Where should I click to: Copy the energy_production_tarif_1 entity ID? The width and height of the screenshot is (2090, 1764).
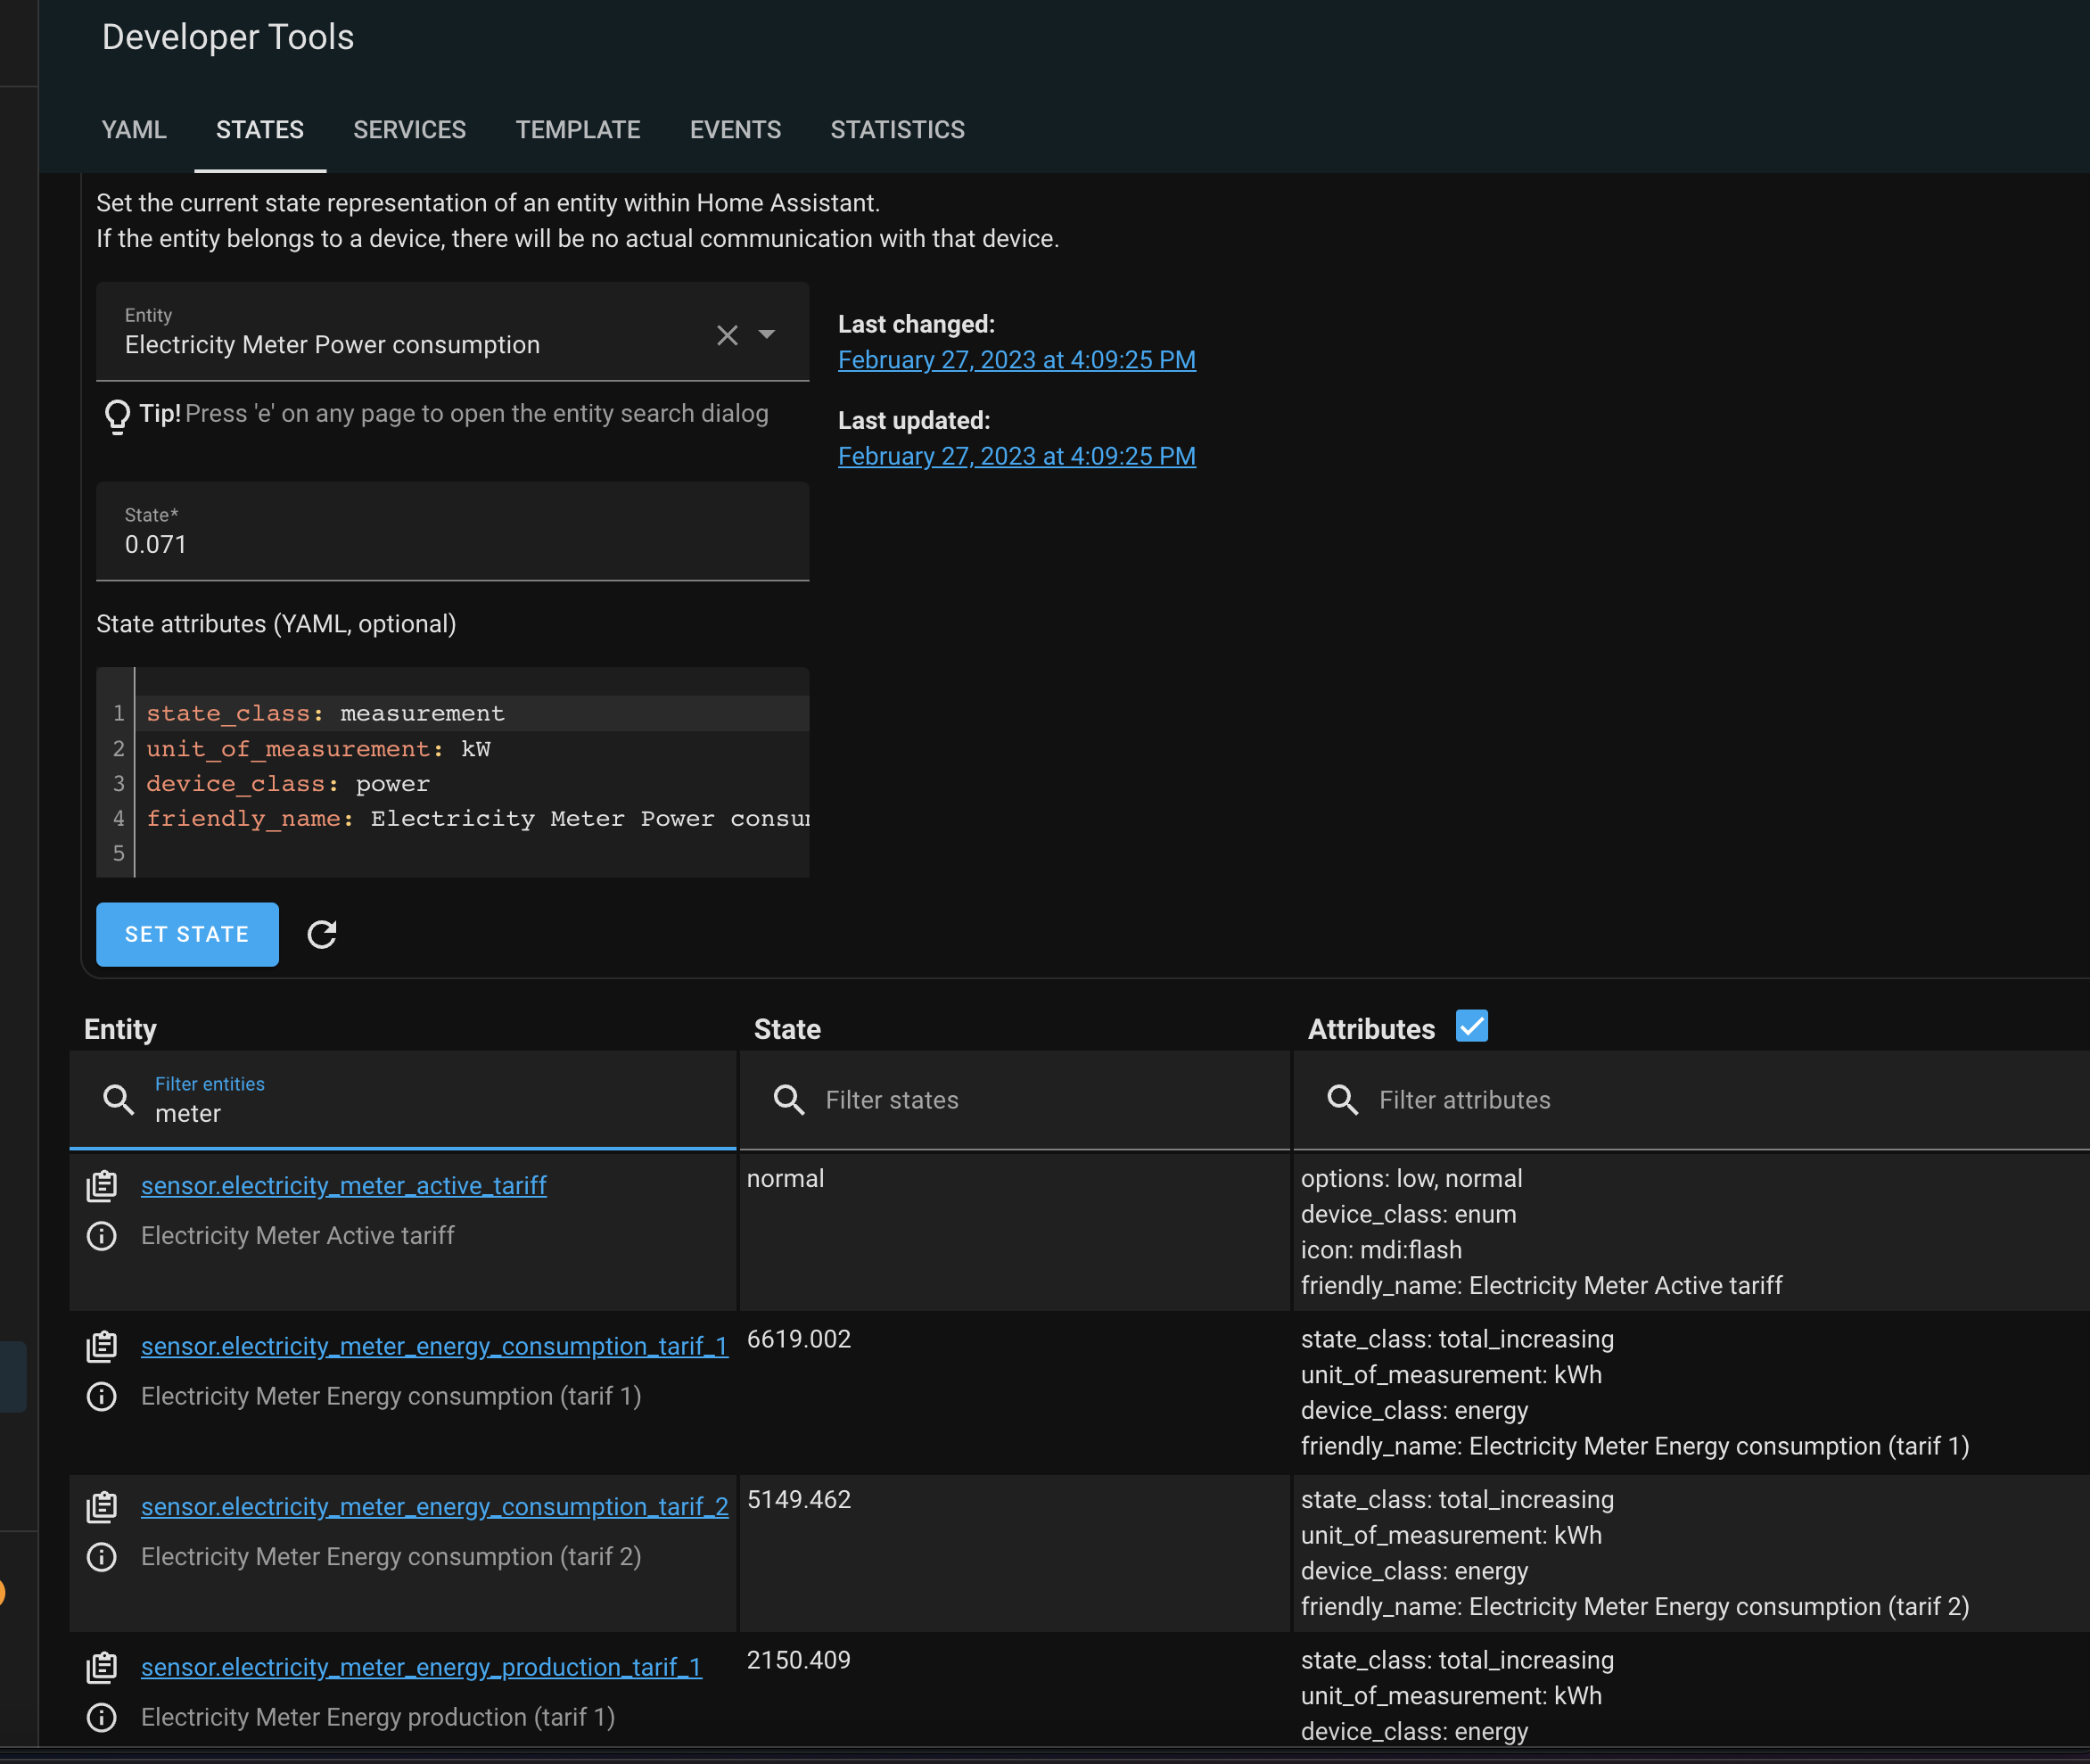coord(102,1668)
